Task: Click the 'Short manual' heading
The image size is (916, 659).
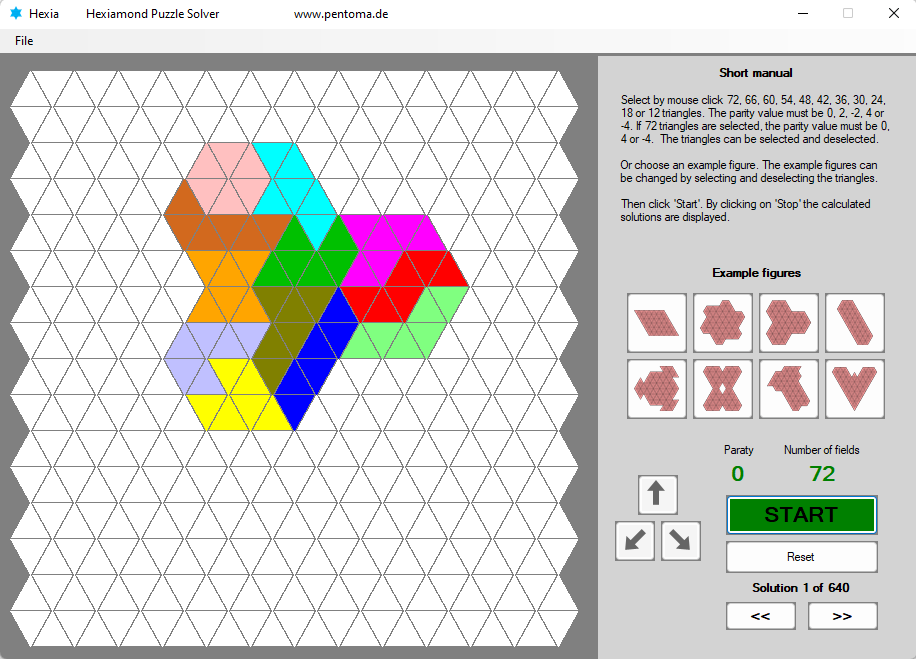Action: 756,73
